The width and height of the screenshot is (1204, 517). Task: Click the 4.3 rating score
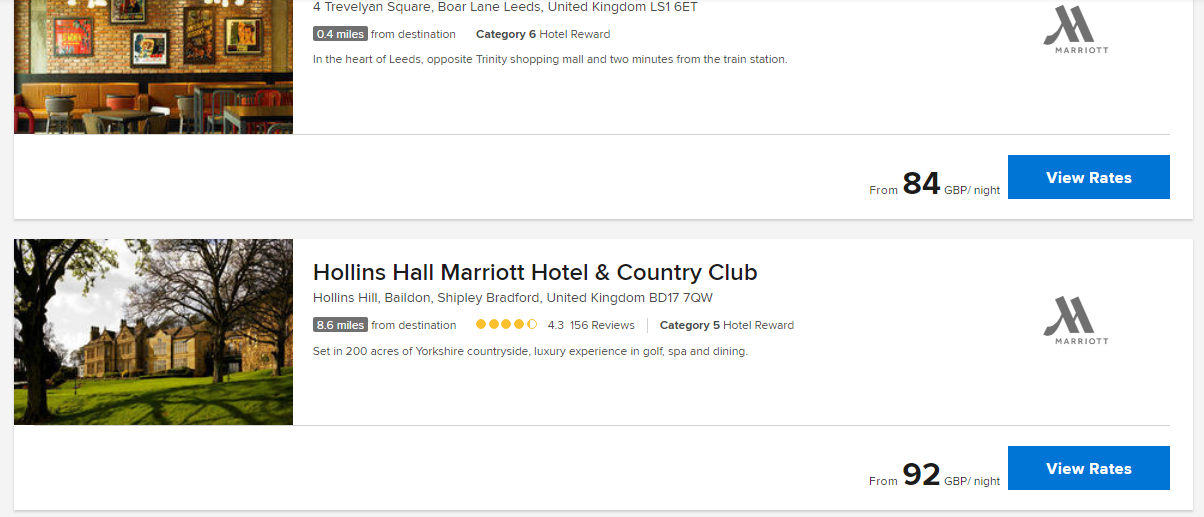[556, 325]
